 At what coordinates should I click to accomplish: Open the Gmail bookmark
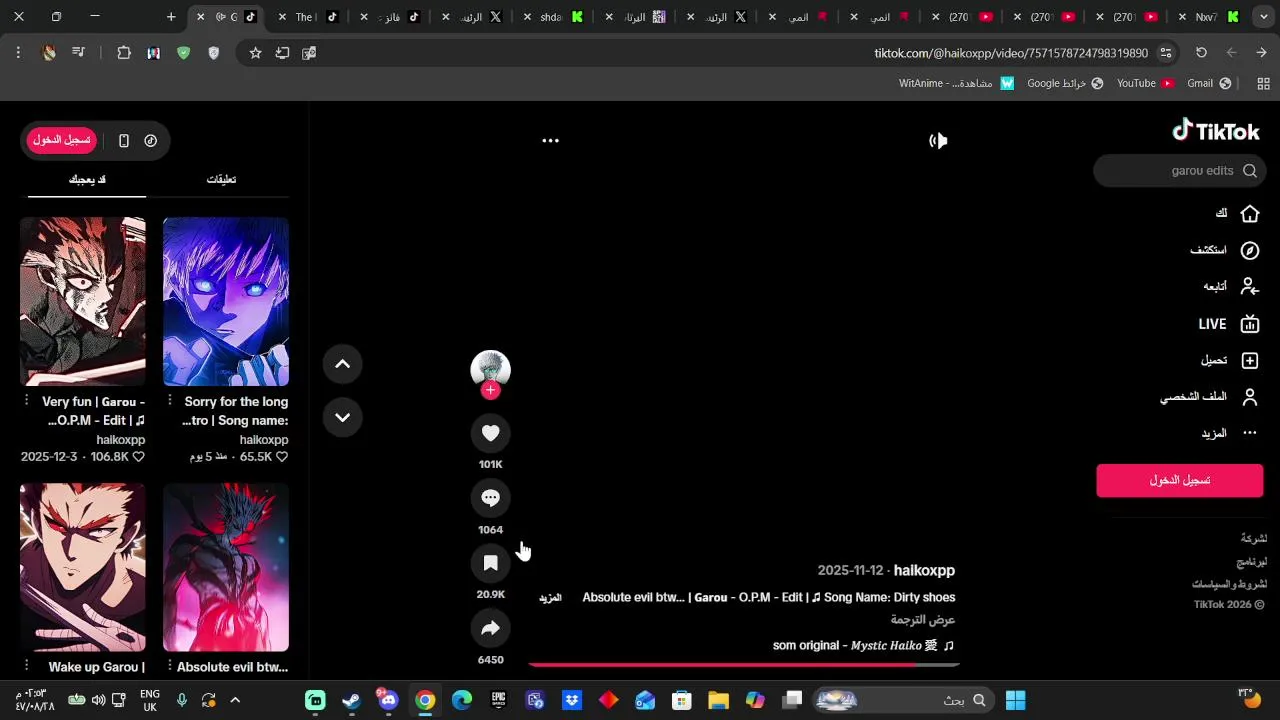tap(1208, 83)
